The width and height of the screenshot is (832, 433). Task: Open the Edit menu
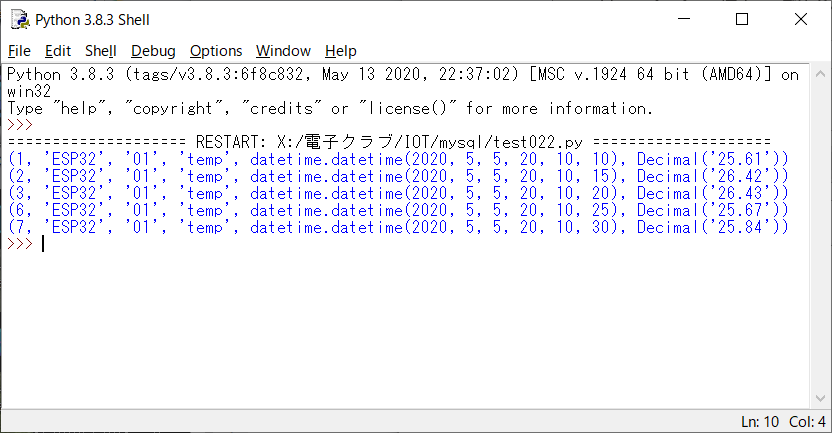[58, 51]
